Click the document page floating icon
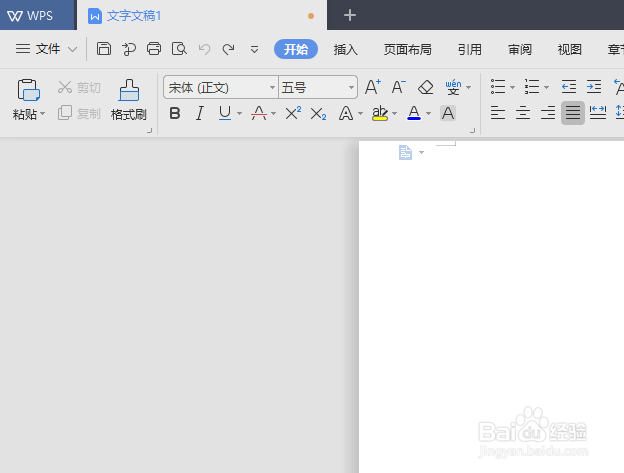 click(406, 152)
